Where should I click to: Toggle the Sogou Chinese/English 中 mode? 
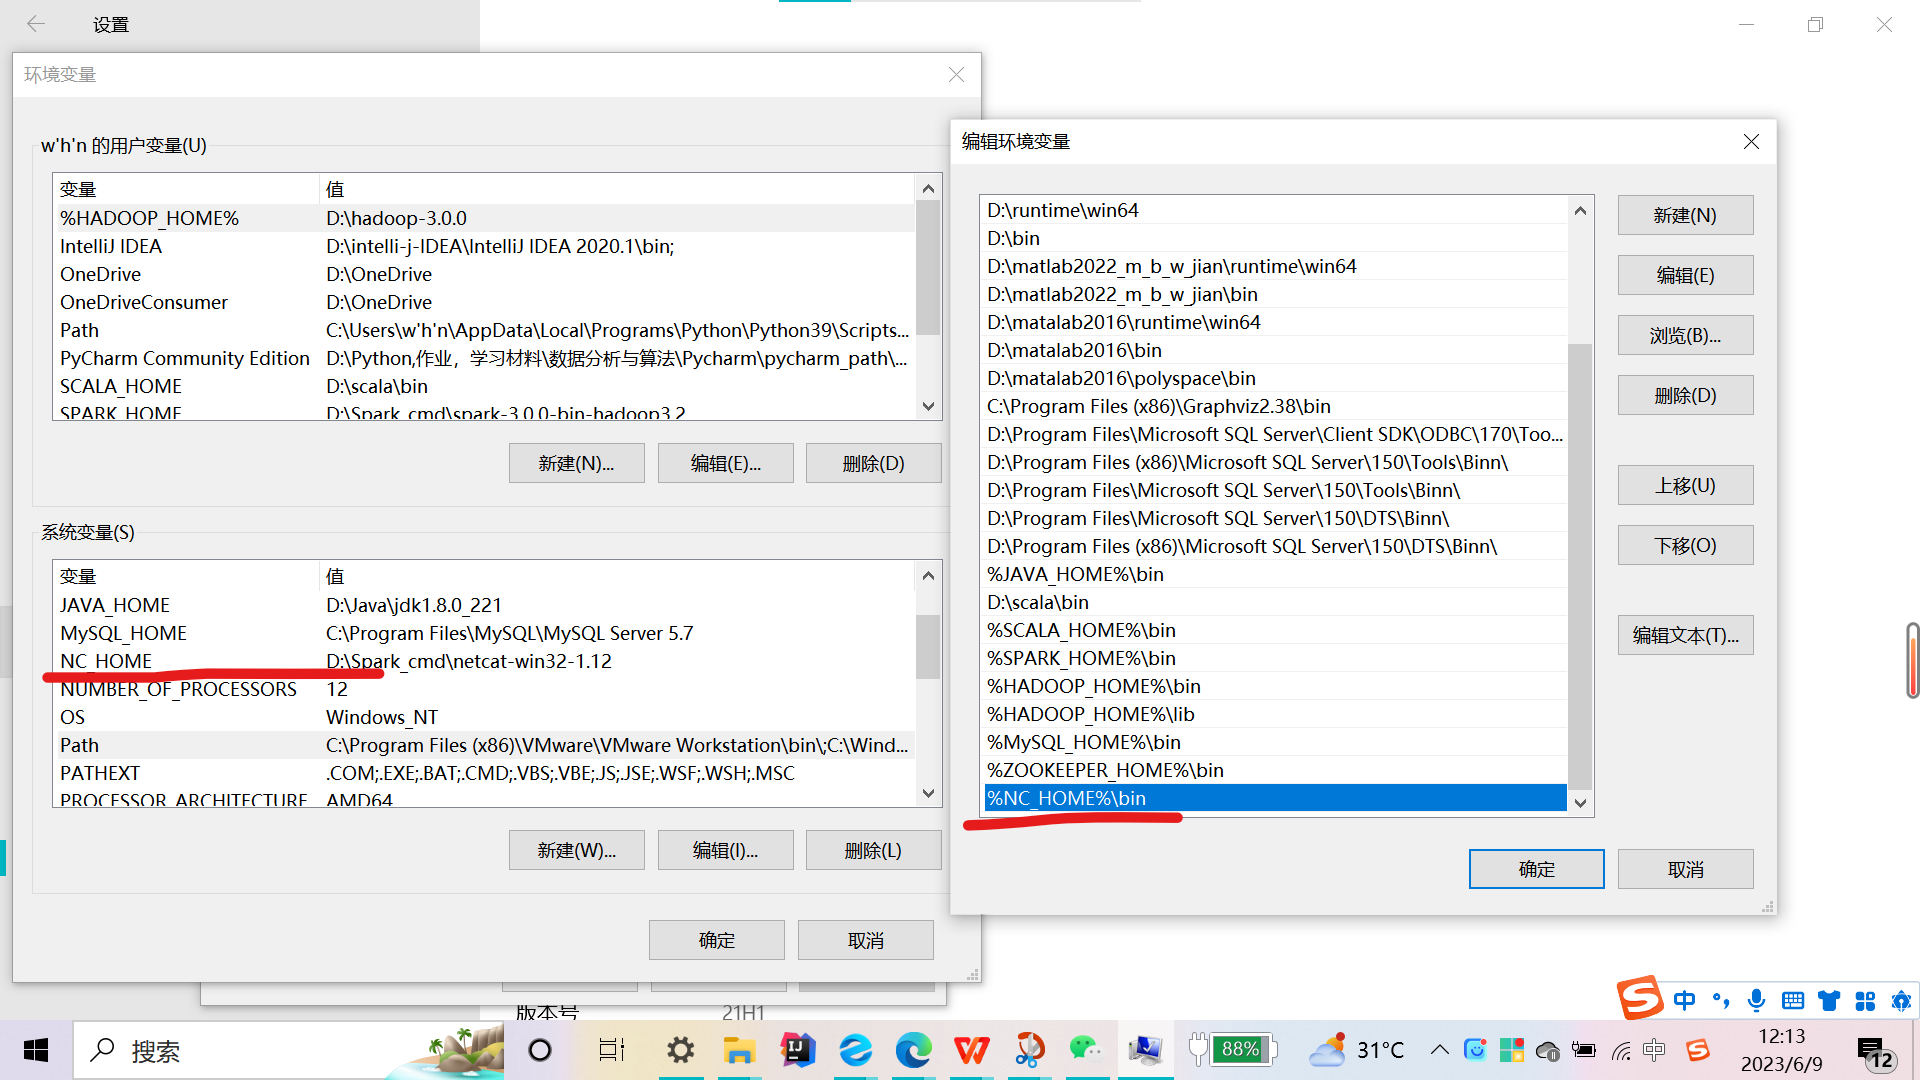coord(1684,1000)
